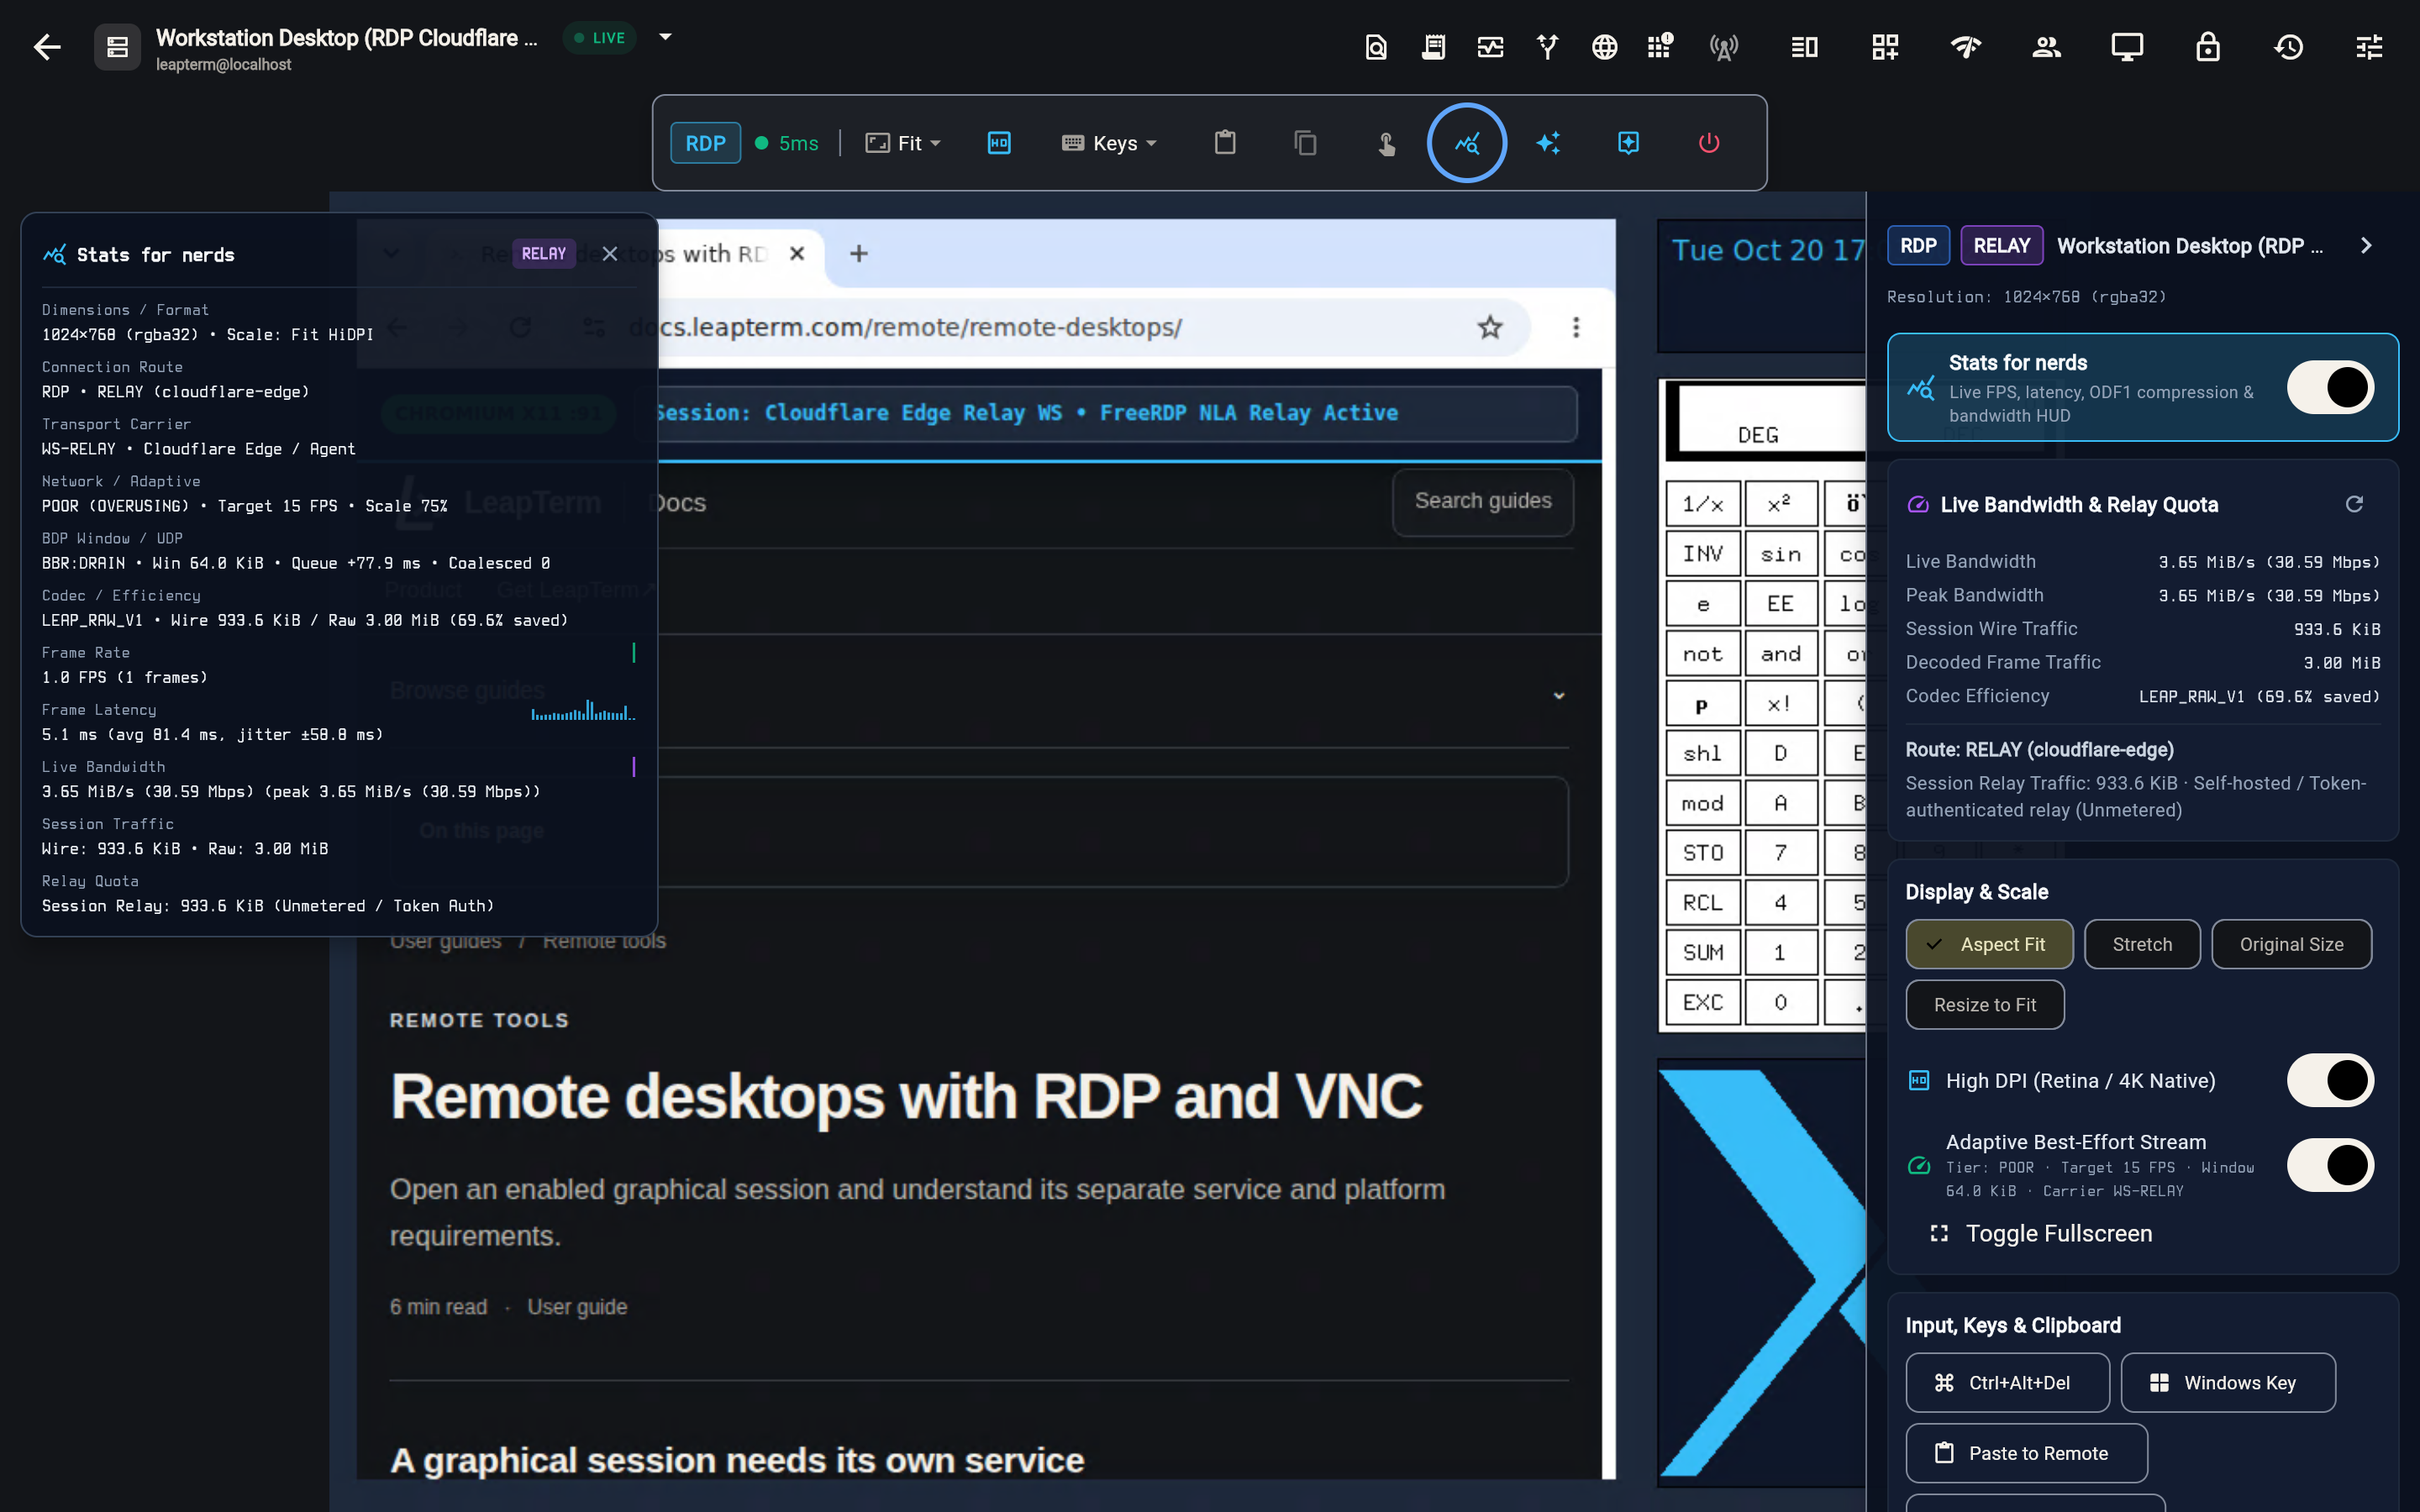Click the Paste to Remote button

point(2026,1453)
